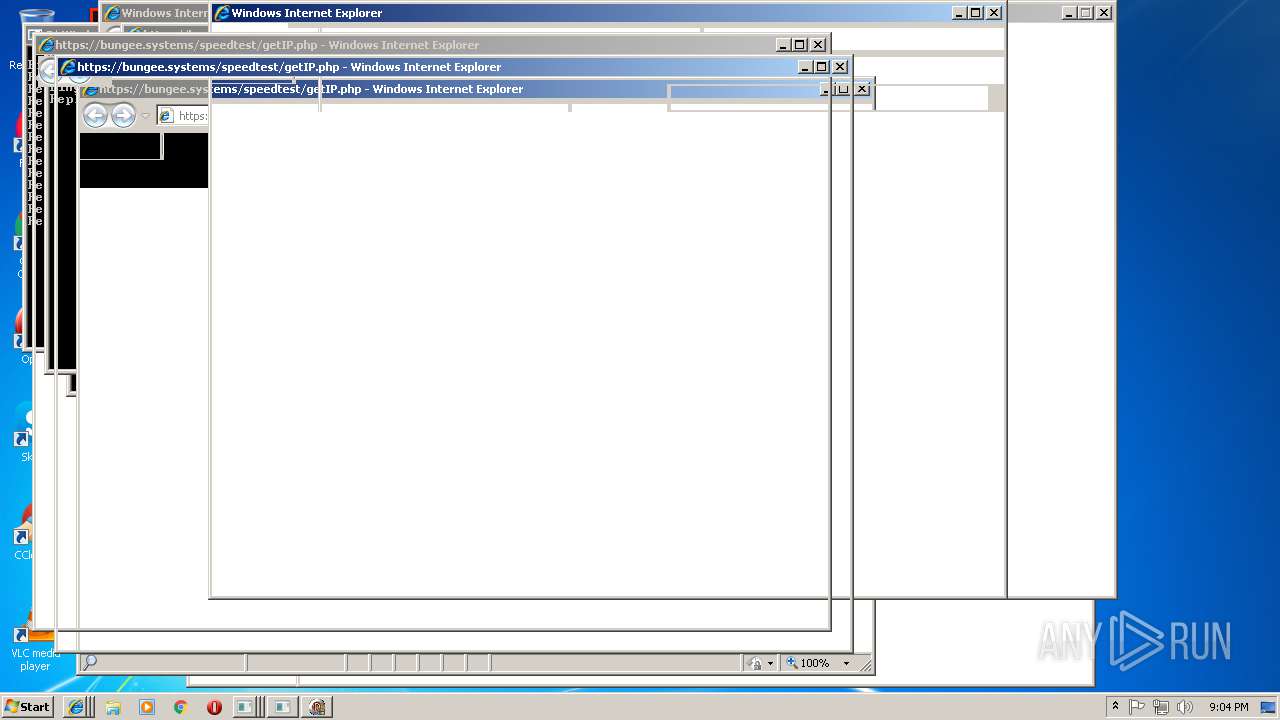This screenshot has height=720, width=1280.
Task: Click the IE Forward navigation button
Action: [123, 116]
